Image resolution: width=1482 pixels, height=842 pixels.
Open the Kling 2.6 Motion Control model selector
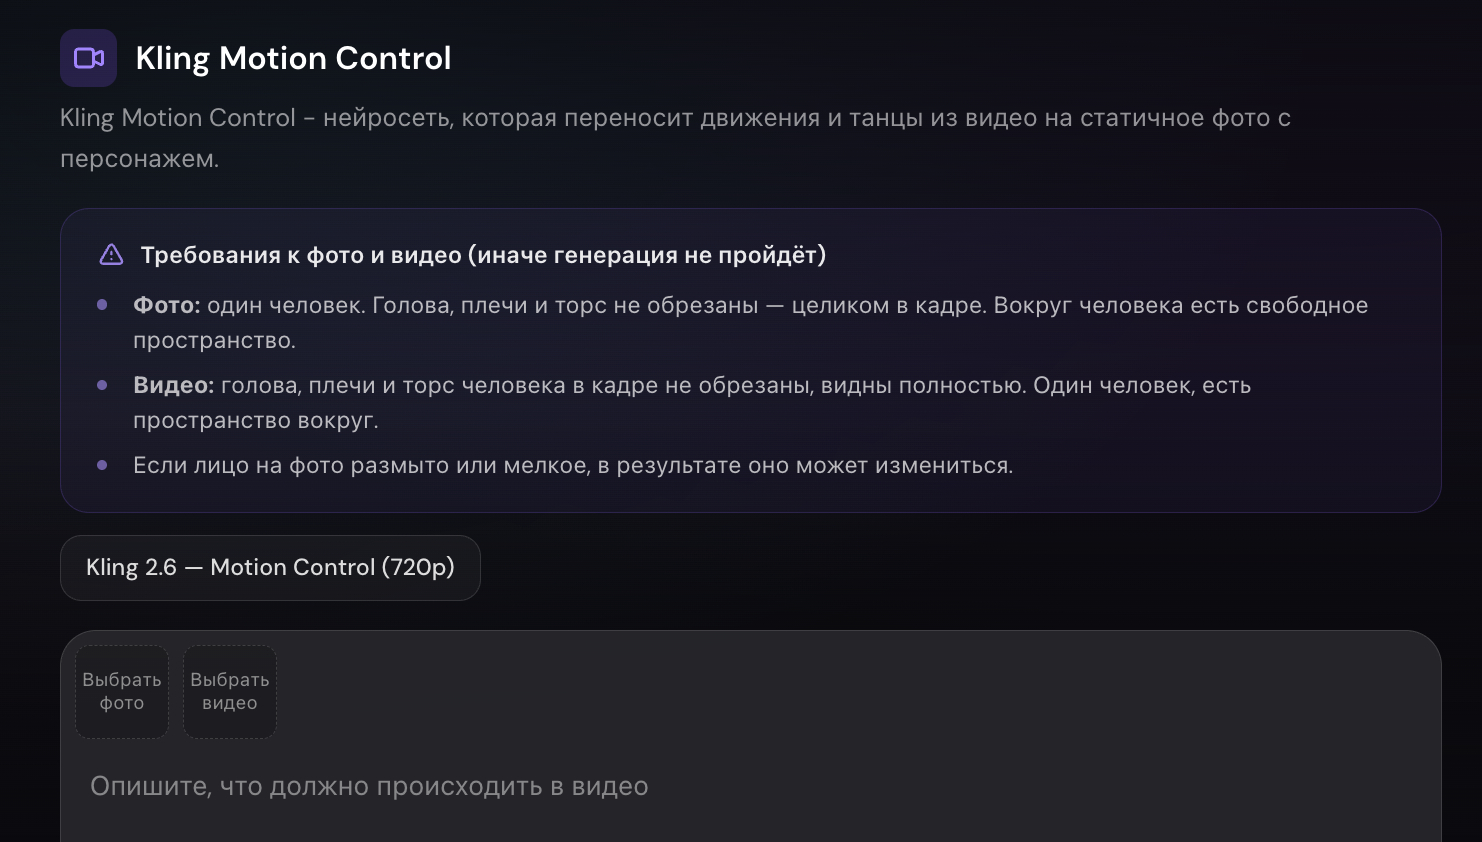[270, 568]
